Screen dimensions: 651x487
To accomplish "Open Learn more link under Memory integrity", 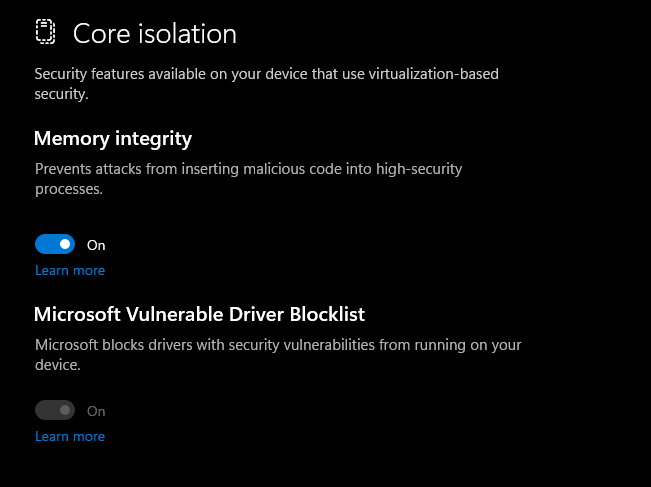I will click(x=70, y=271).
